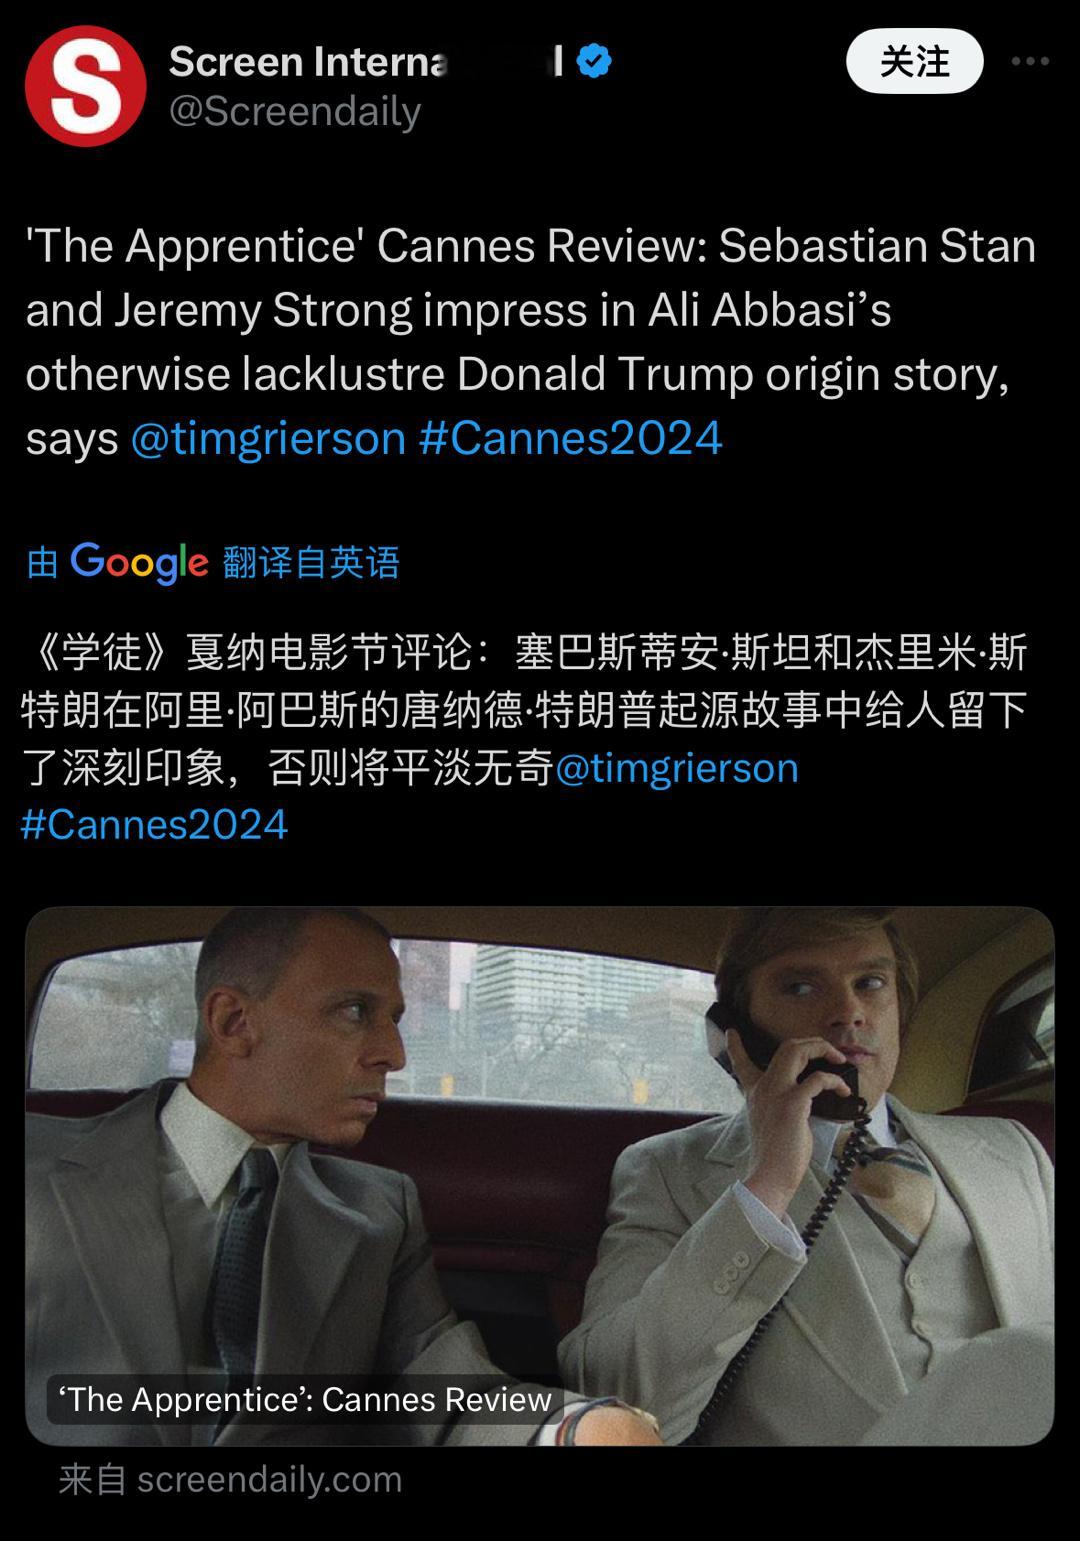The width and height of the screenshot is (1080, 1541).
Task: Tap 'The Apprentice': Cannes Review caption
Action: [305, 1399]
